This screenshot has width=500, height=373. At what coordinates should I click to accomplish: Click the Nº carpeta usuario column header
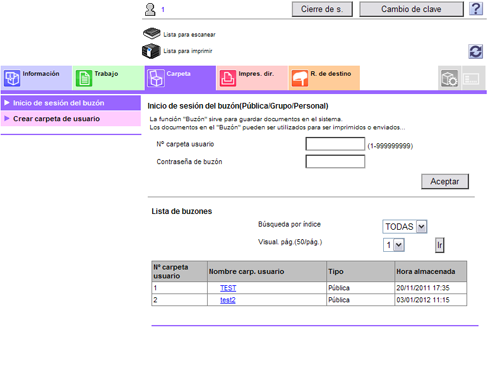point(179,272)
